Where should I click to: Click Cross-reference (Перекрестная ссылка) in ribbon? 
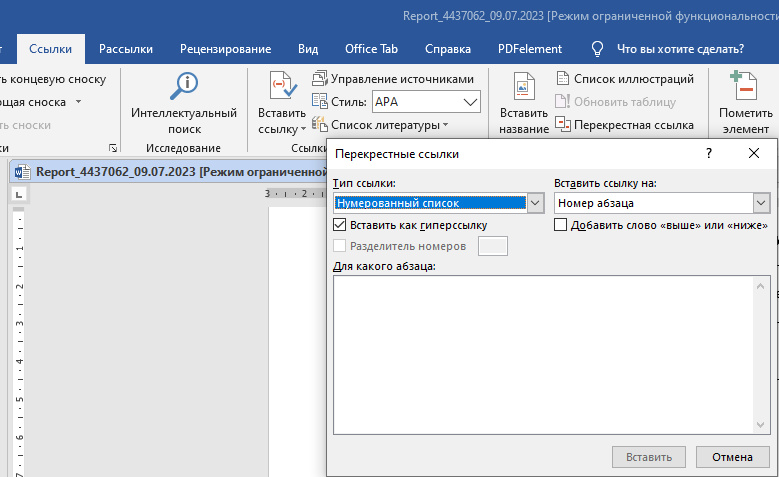[624, 125]
